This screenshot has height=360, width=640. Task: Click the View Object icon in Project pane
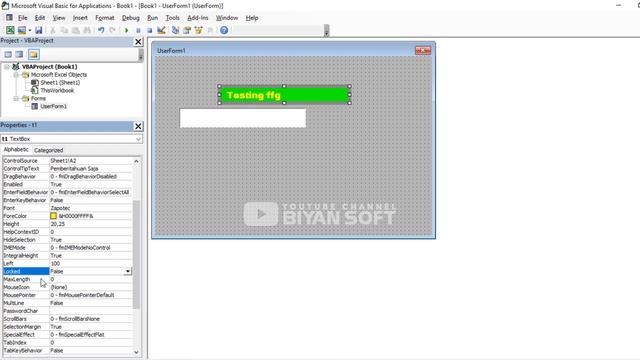click(x=19, y=54)
